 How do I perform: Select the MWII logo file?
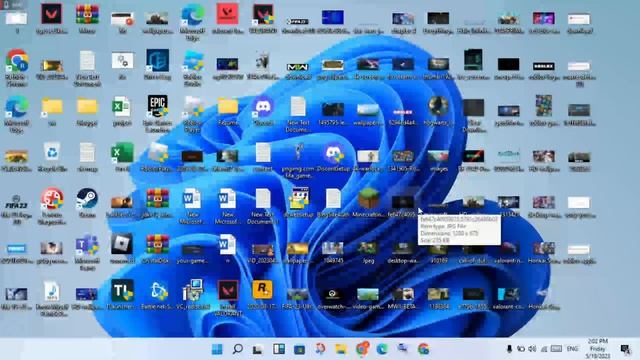tap(298, 67)
